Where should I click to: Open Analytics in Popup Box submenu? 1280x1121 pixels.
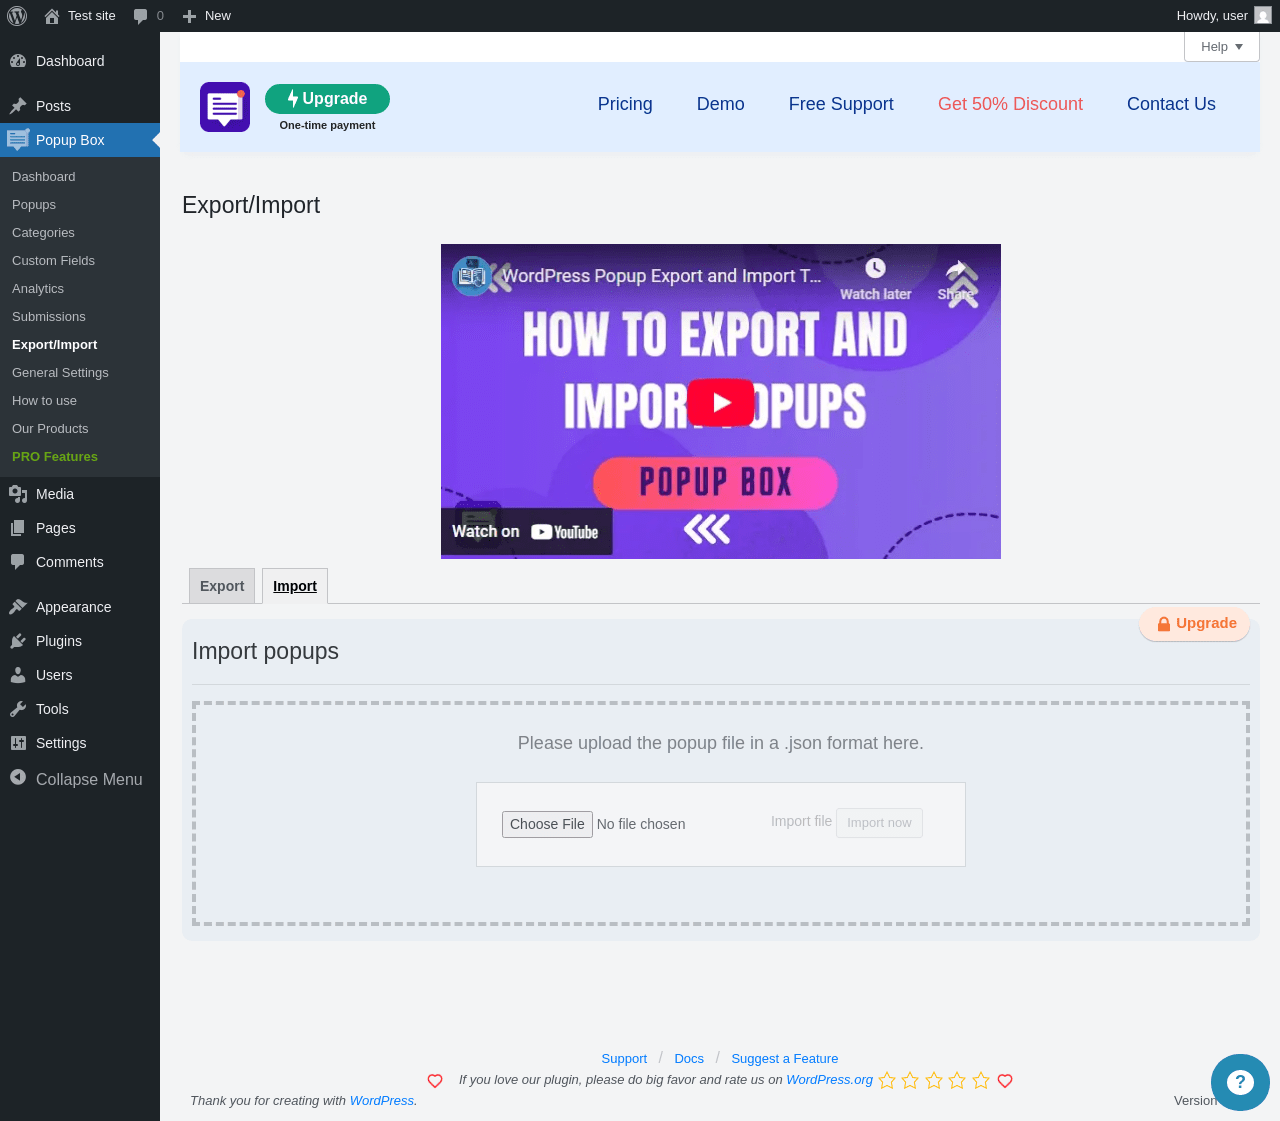38,288
